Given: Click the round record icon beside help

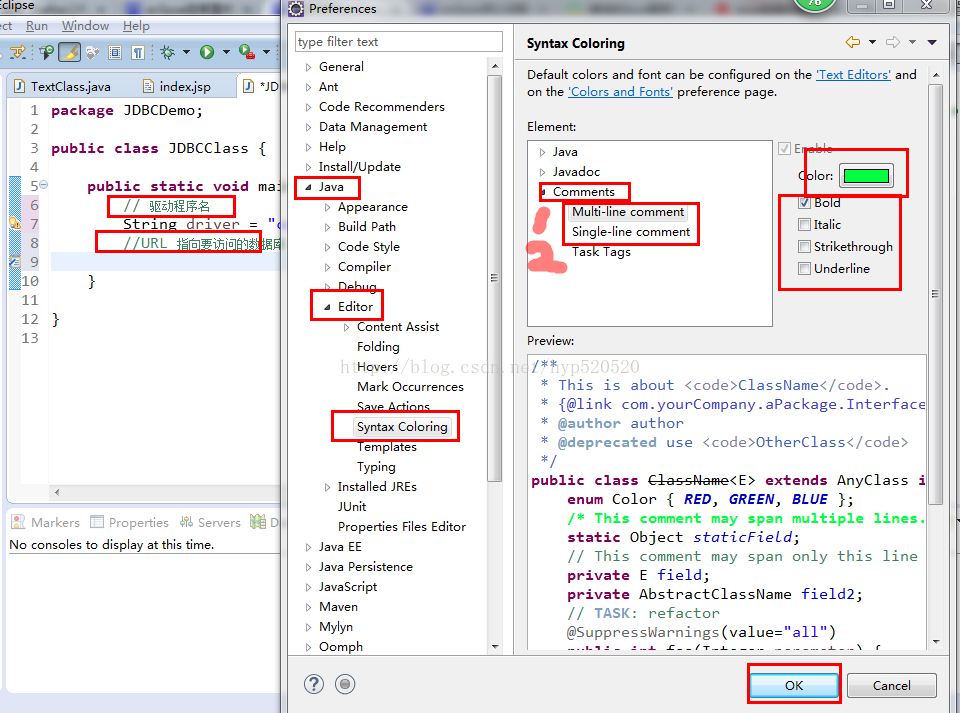Looking at the screenshot, I should click(x=345, y=684).
